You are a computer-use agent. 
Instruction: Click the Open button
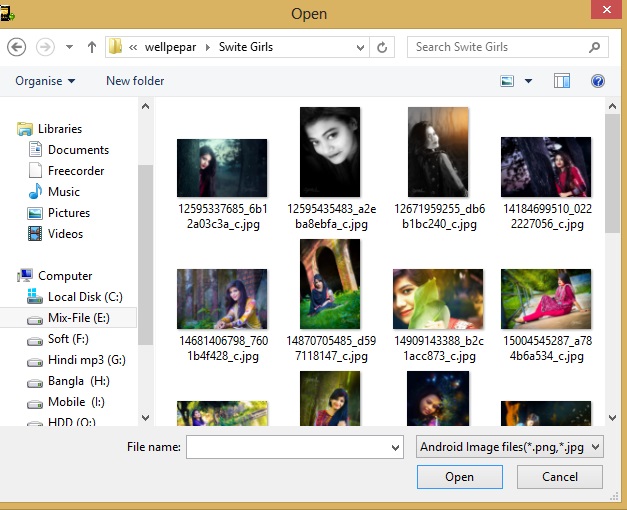pos(459,477)
